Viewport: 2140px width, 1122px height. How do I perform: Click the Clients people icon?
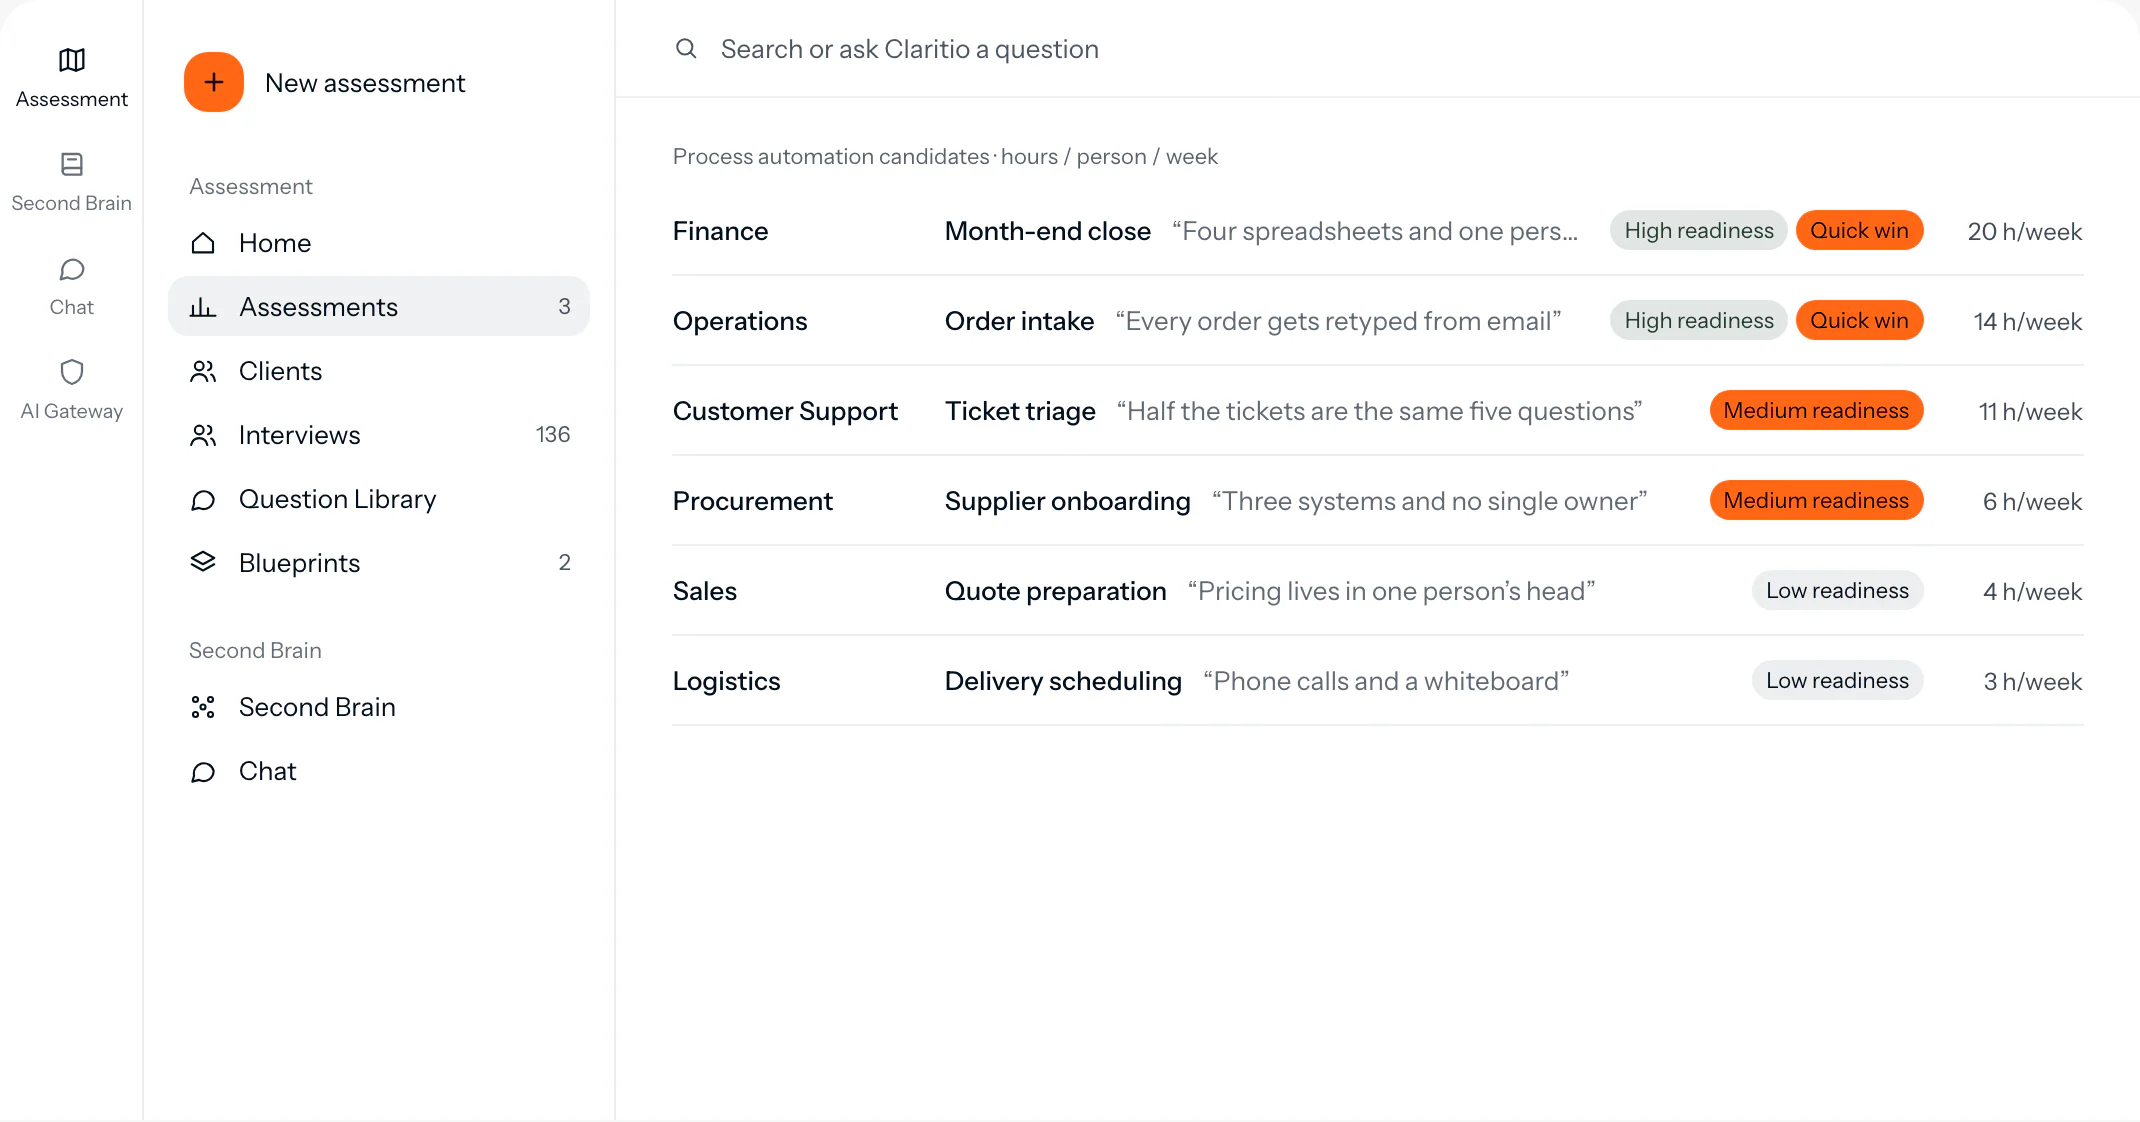[203, 371]
